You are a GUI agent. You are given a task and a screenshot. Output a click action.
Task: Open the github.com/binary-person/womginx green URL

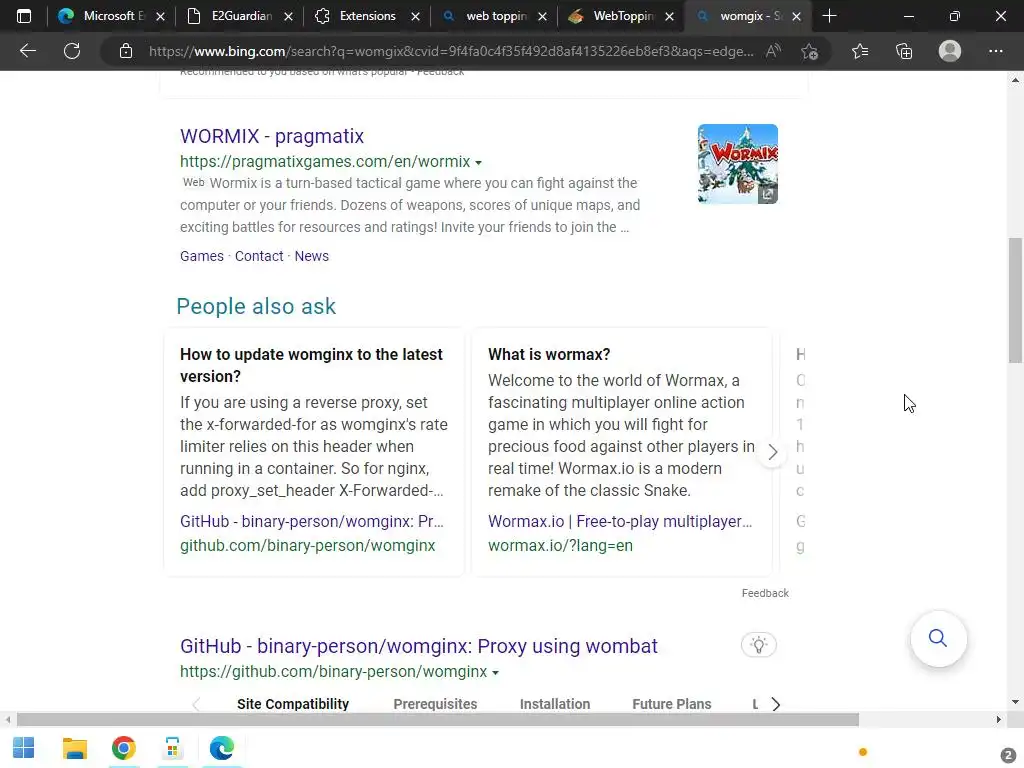click(308, 545)
